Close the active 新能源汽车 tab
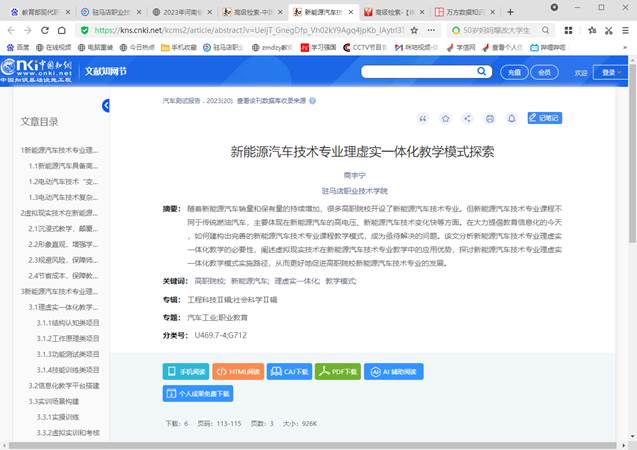The width and height of the screenshot is (637, 450). tap(351, 12)
